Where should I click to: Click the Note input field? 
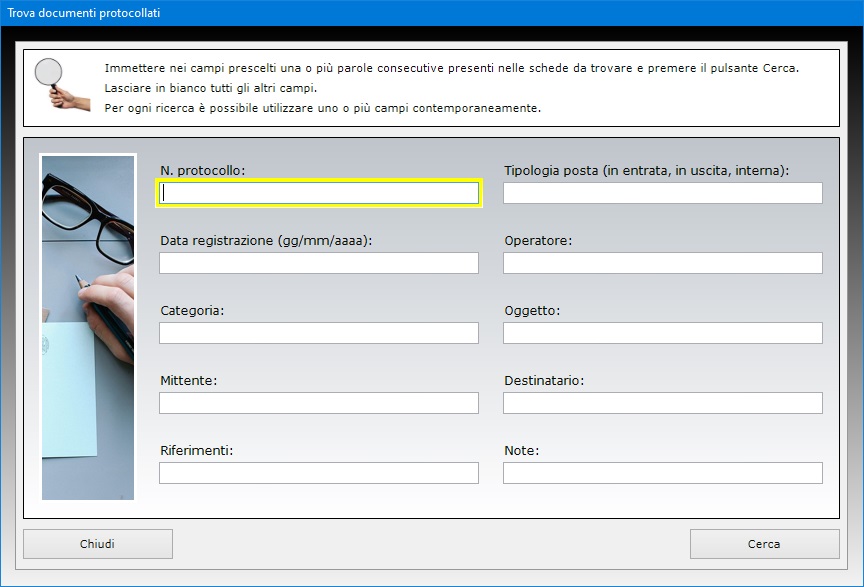click(663, 473)
